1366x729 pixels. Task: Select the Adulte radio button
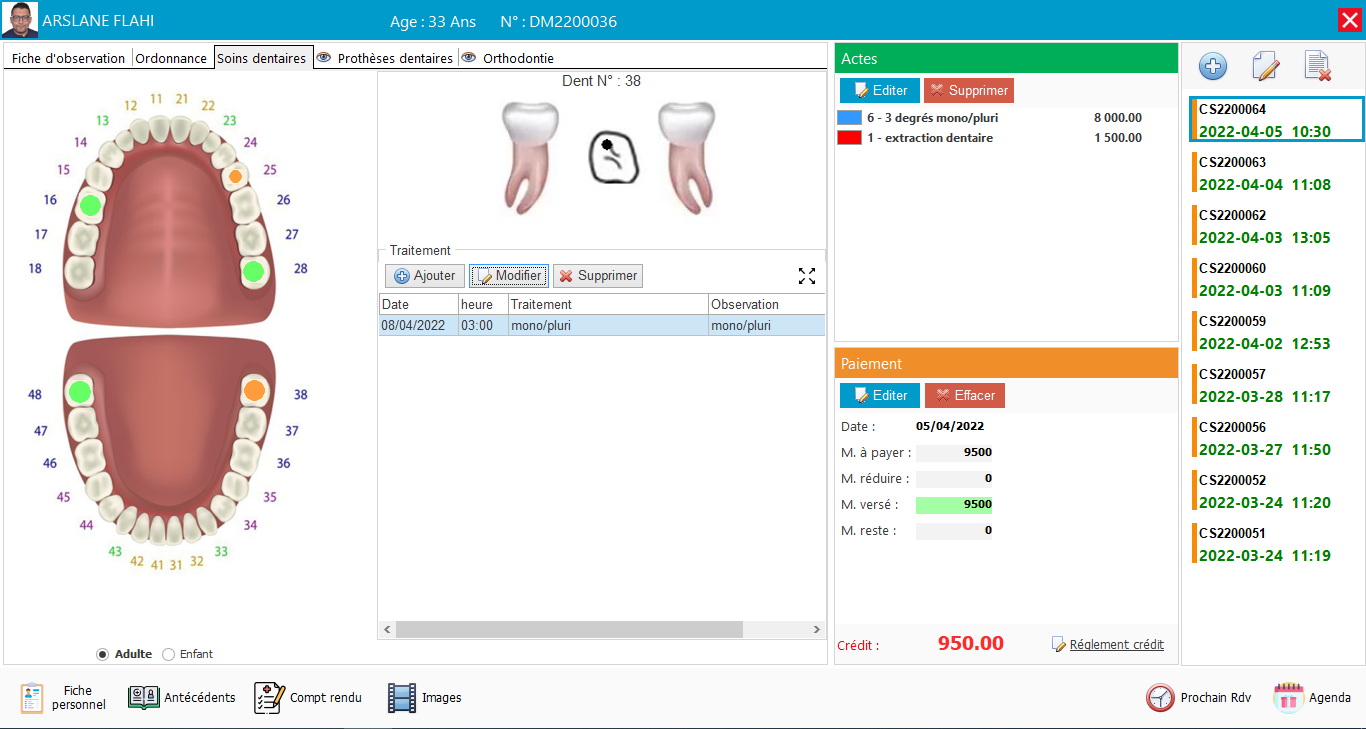pyautogui.click(x=102, y=654)
